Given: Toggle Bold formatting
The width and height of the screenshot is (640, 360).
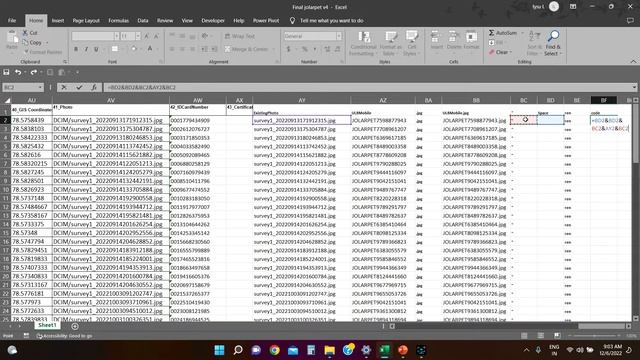Looking at the screenshot, I should click(x=76, y=49).
